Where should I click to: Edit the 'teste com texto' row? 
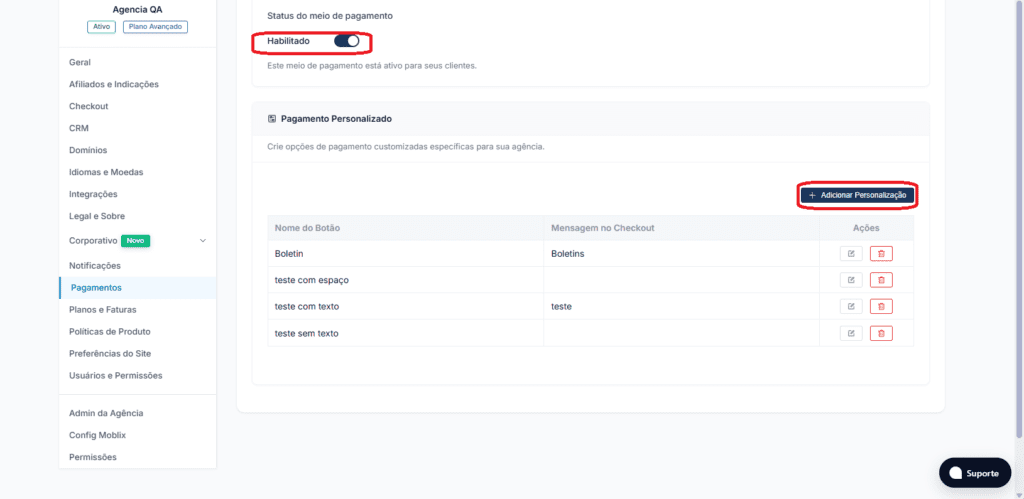coord(851,306)
